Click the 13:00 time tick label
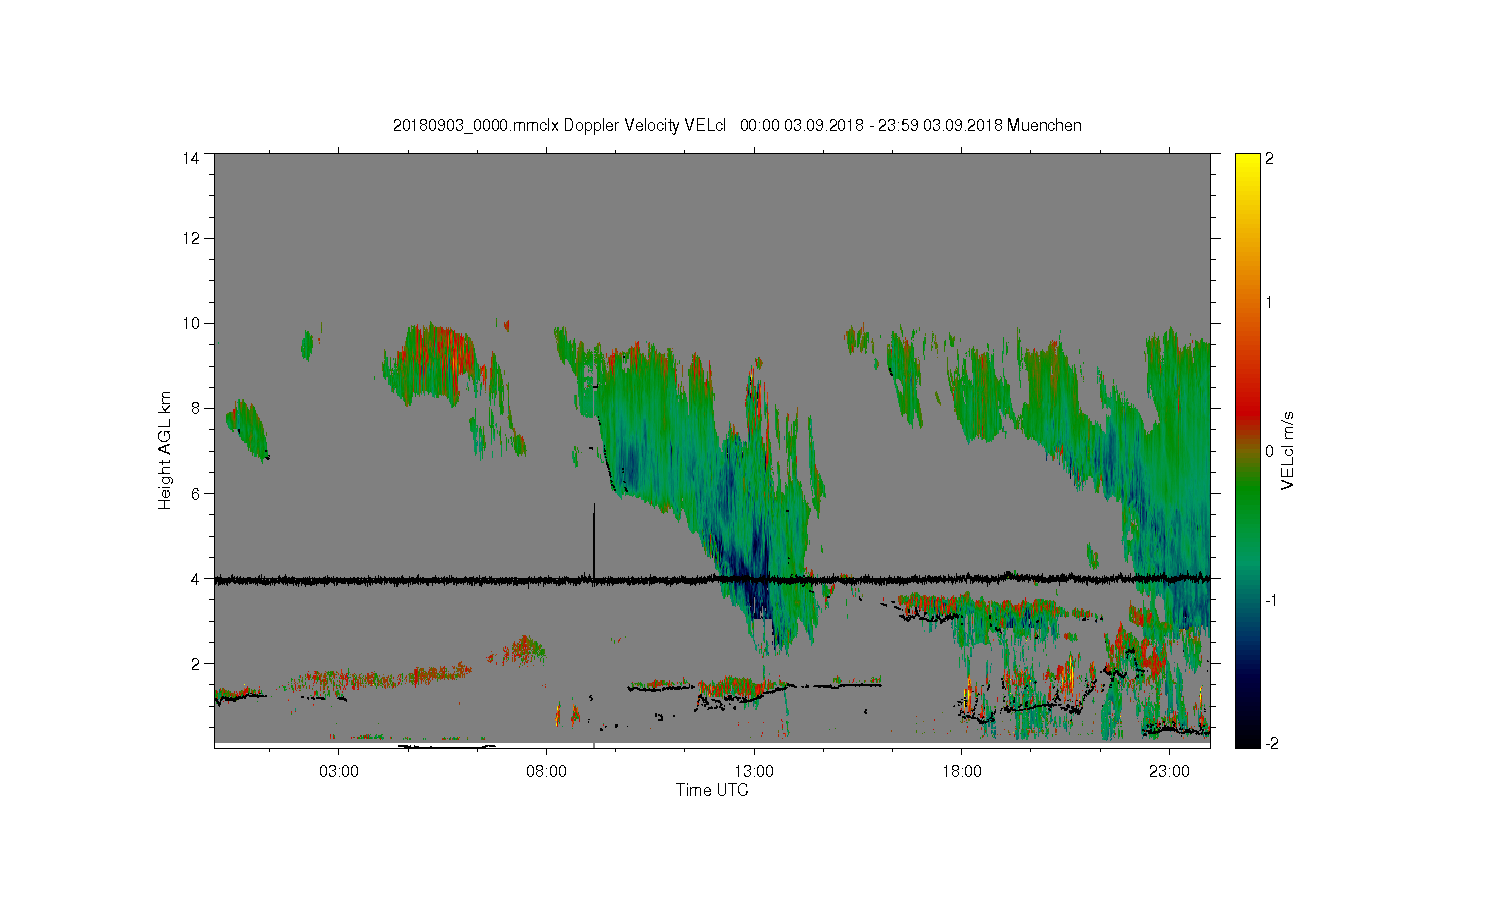1500x900 pixels. click(754, 772)
